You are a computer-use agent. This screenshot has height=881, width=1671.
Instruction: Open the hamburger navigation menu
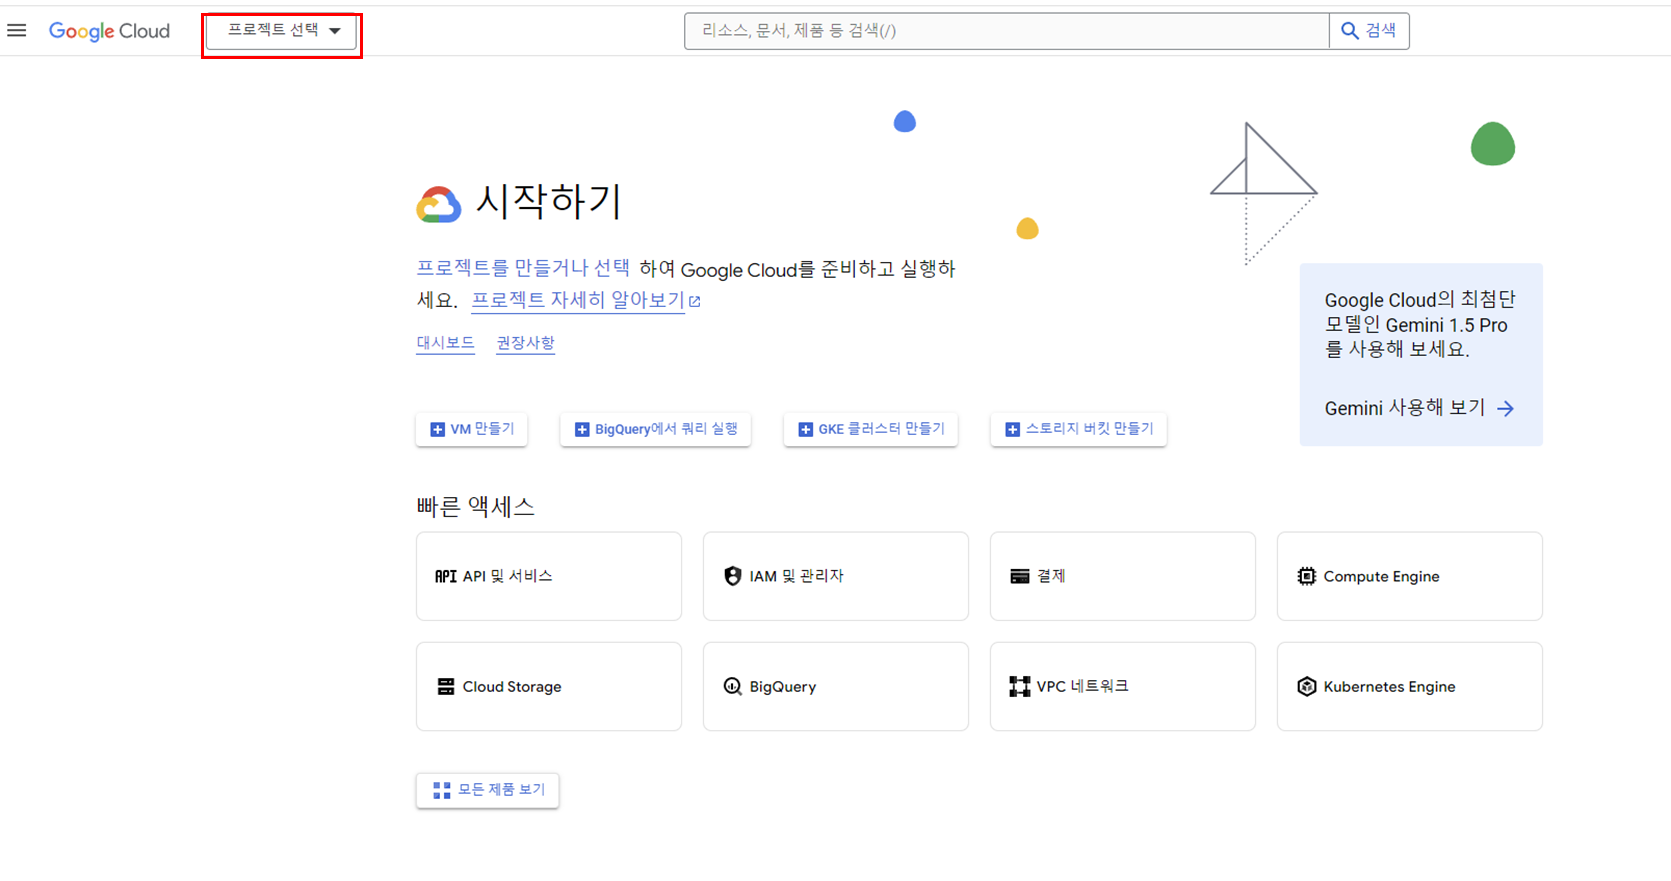click(x=17, y=31)
